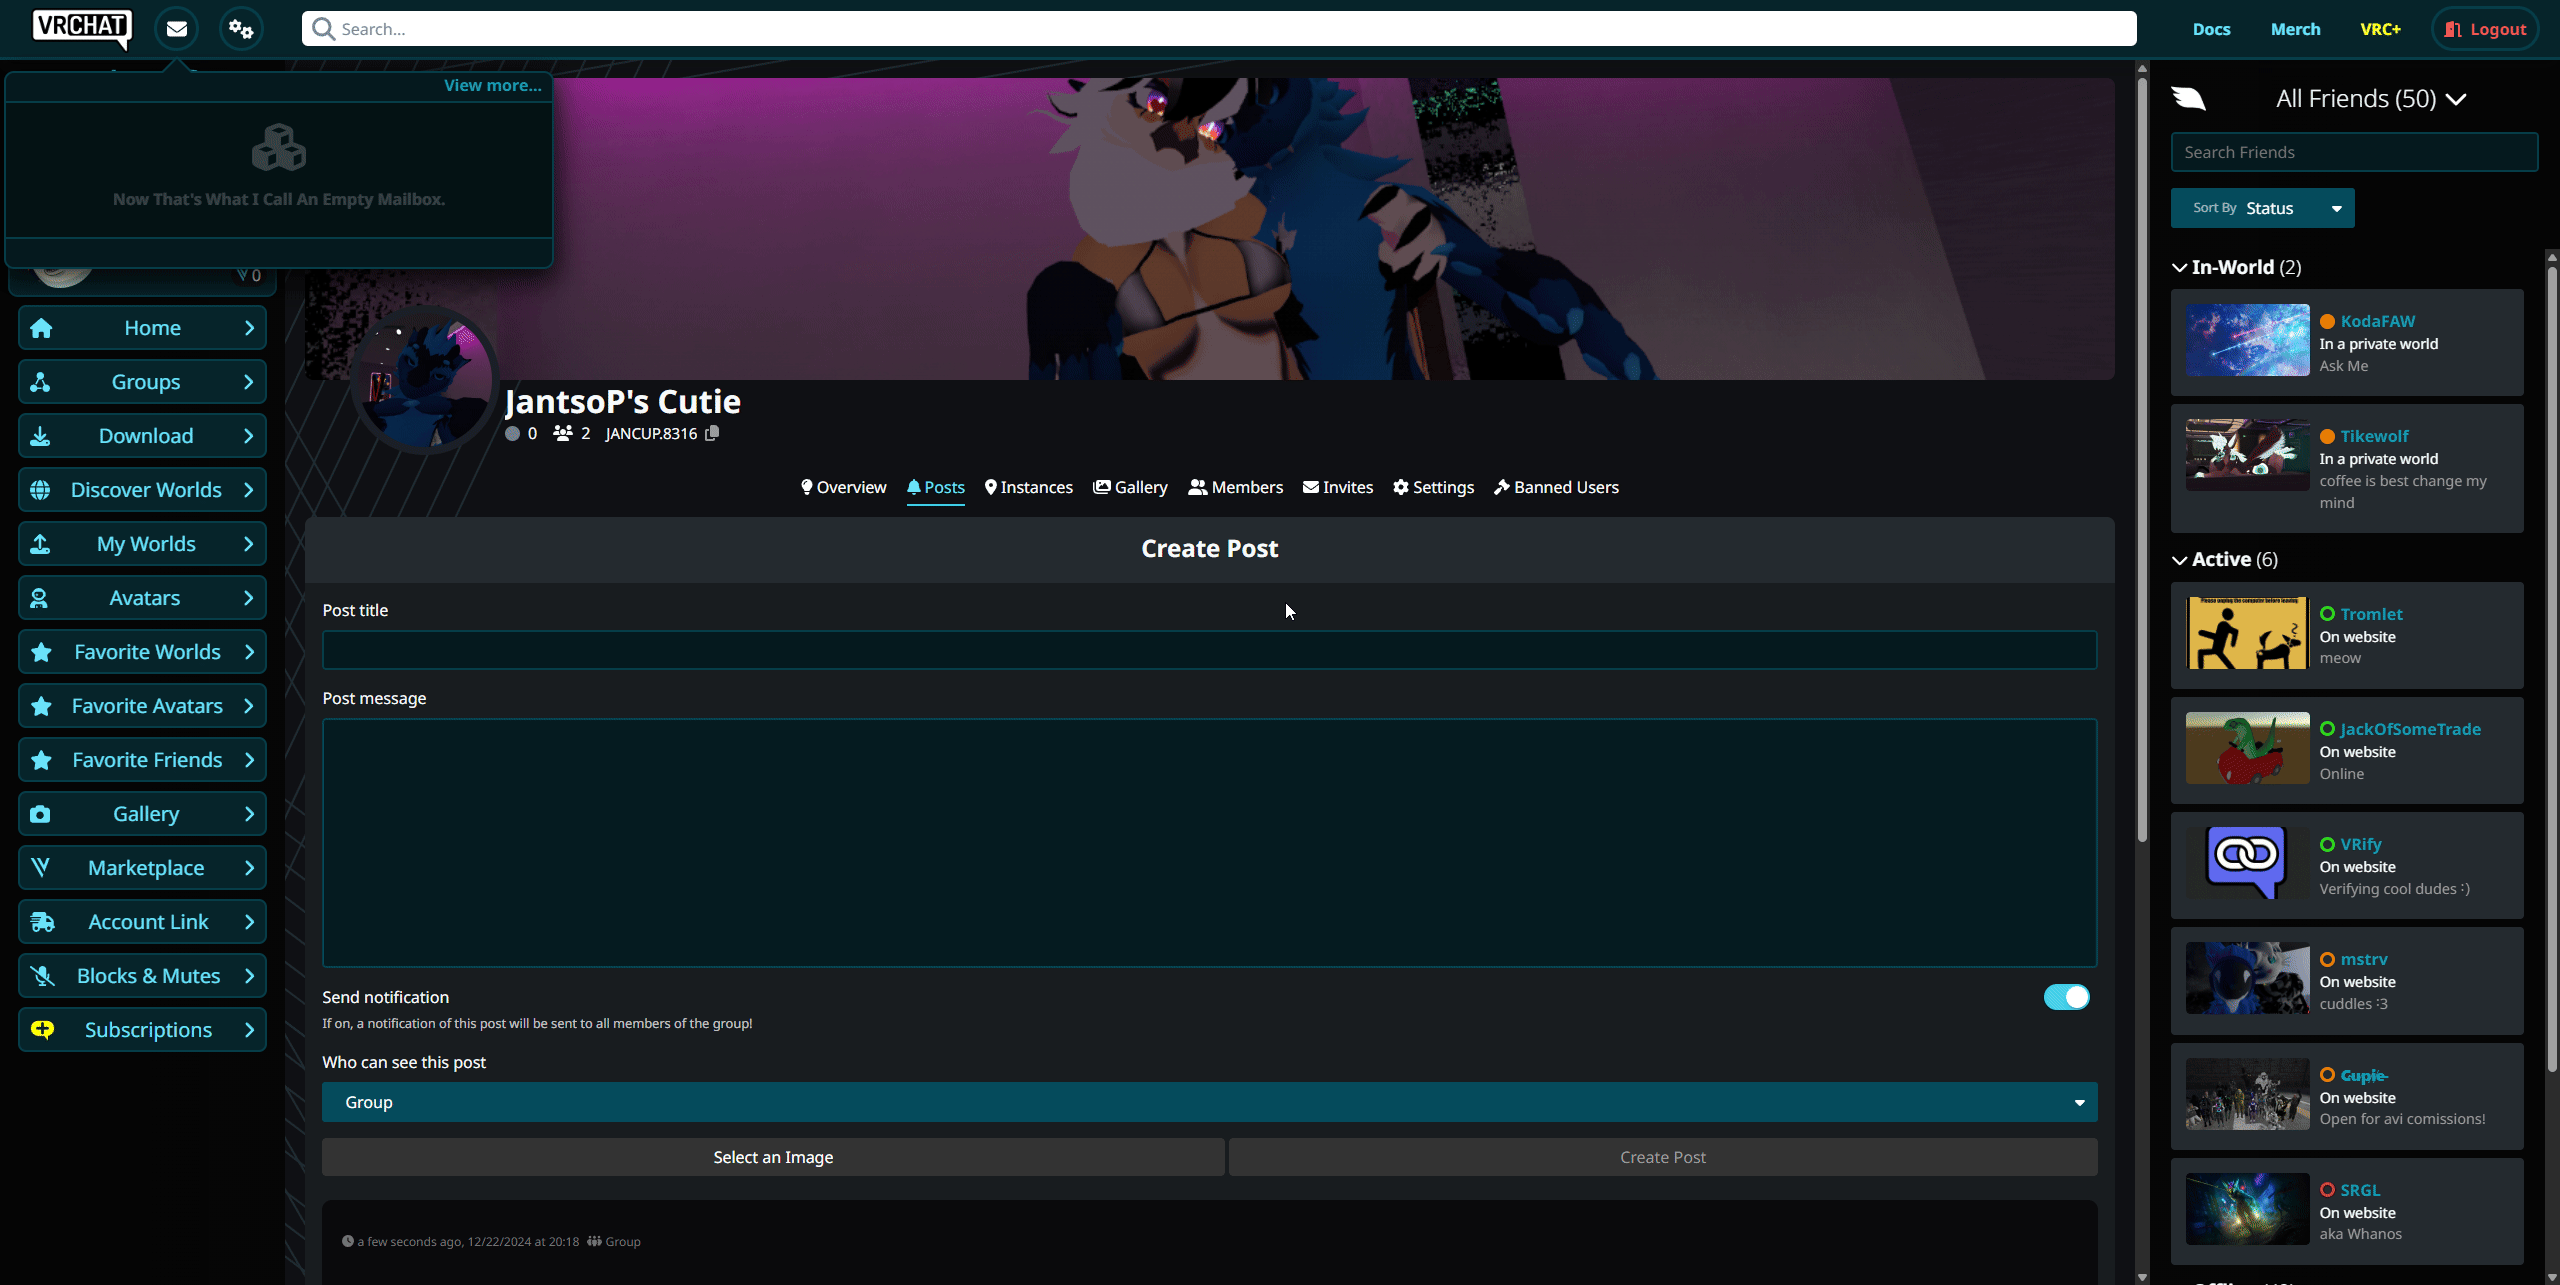Collapse the Active (6) section
2560x1285 pixels.
2225,559
